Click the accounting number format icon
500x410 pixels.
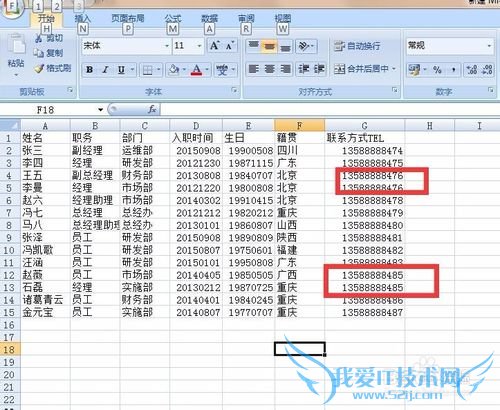414,70
